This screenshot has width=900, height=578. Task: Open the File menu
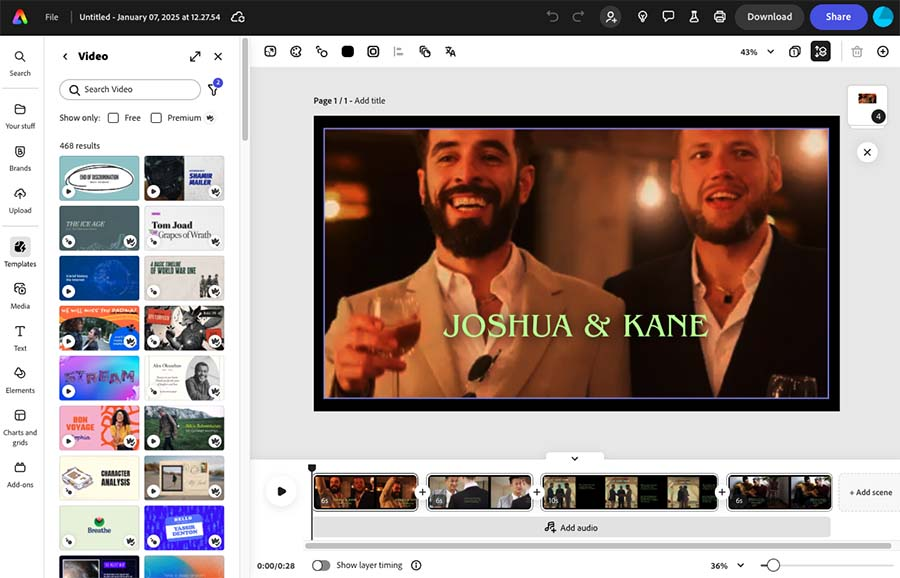click(x=51, y=16)
